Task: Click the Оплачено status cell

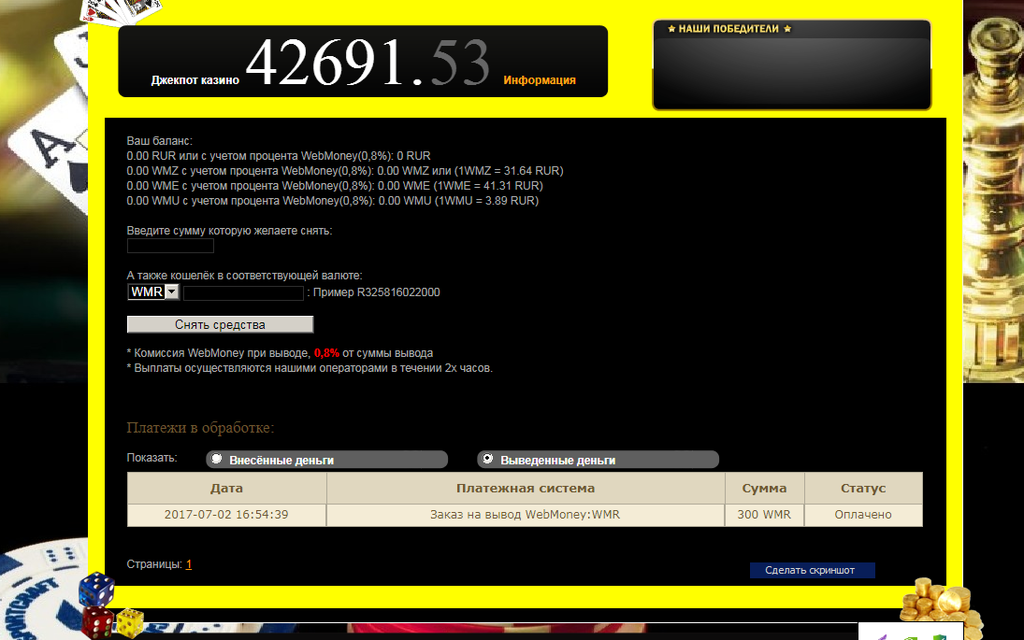Action: tap(863, 515)
